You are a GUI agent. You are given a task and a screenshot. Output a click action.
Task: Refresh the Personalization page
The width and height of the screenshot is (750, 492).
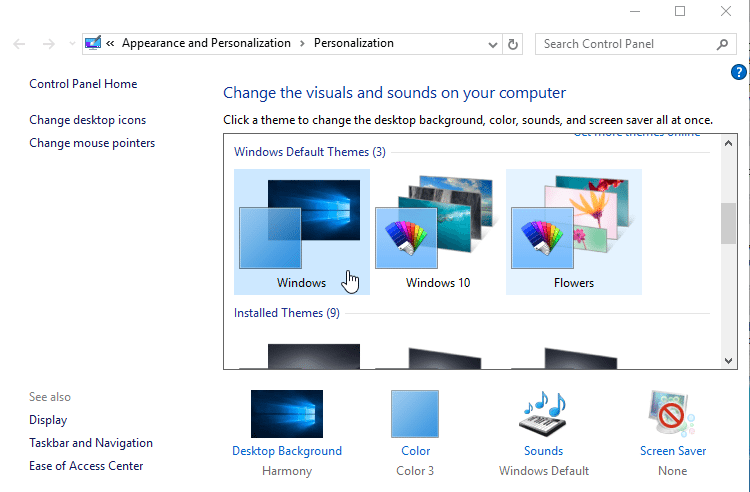pos(513,44)
